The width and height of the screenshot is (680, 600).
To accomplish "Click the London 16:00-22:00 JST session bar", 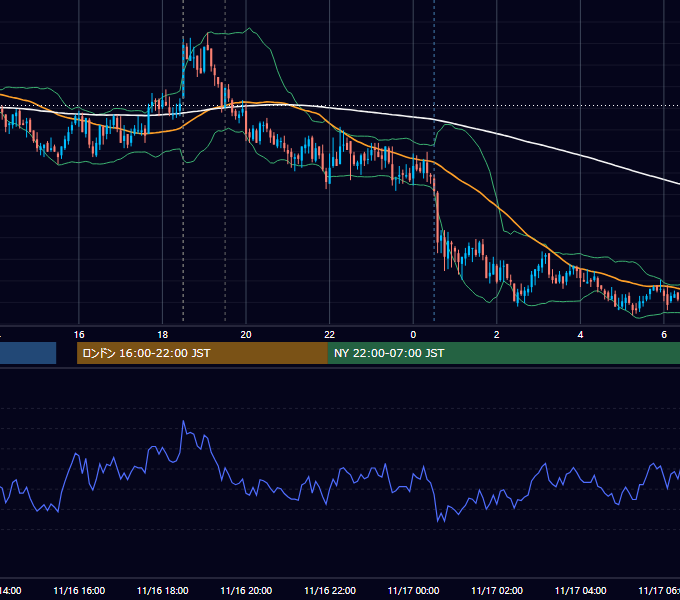I will (x=202, y=353).
